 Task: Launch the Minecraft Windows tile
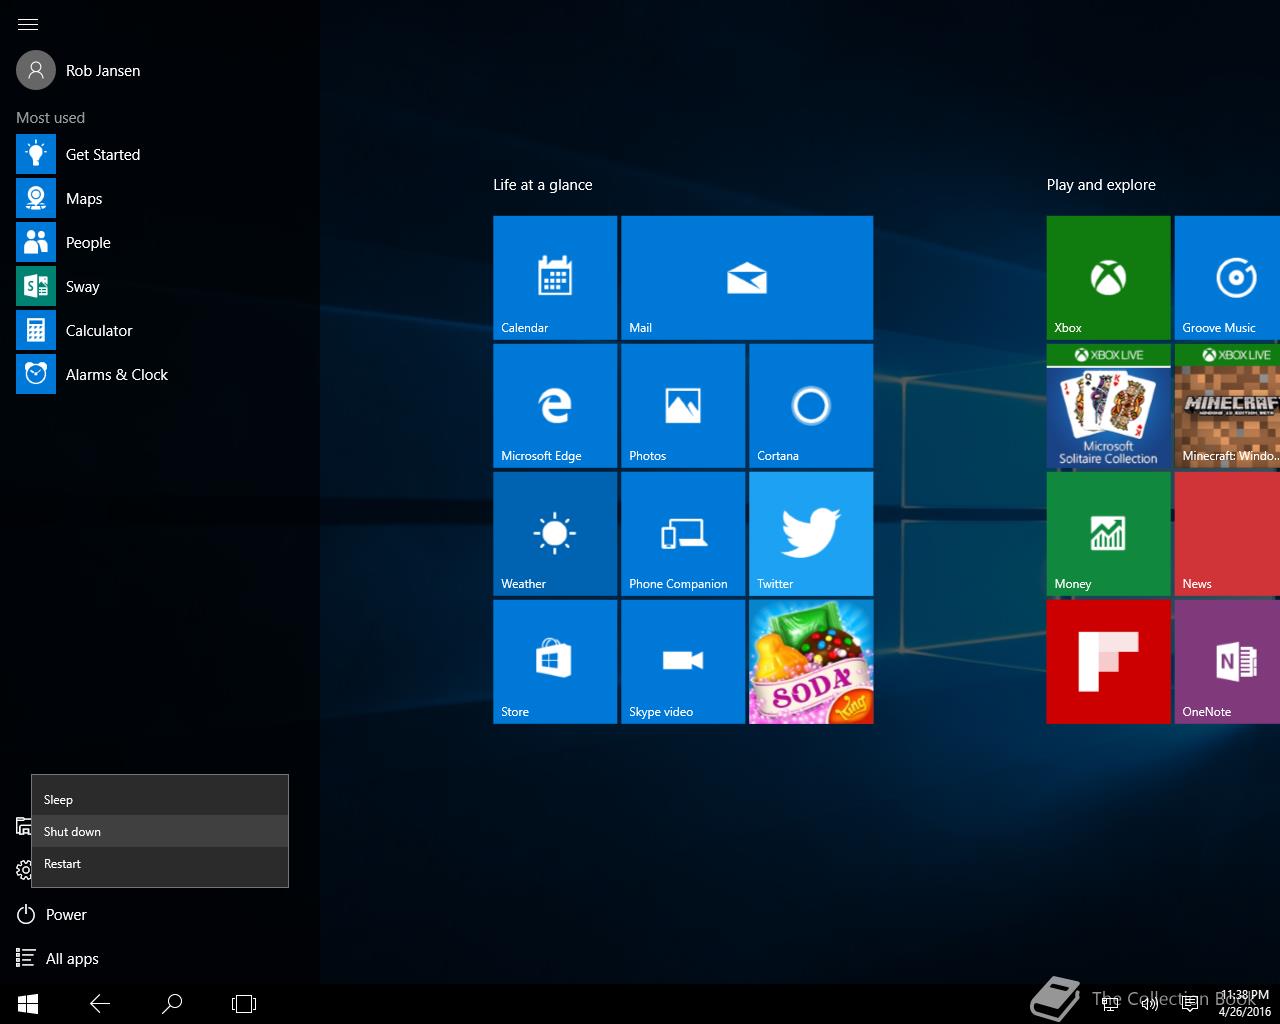[x=1227, y=406]
